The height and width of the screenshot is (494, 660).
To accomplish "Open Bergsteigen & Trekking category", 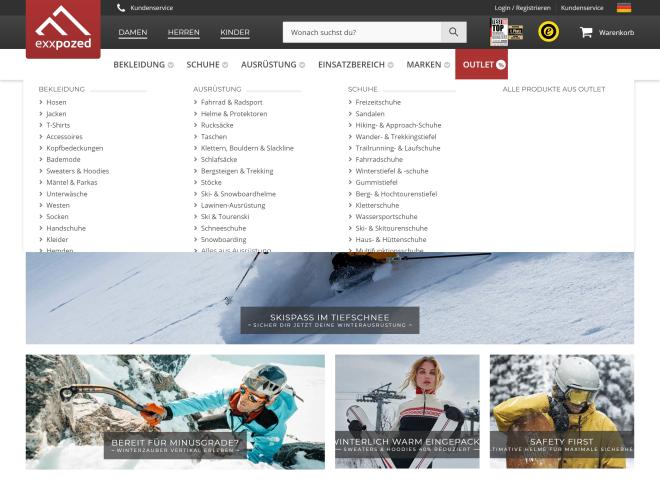I will [237, 171].
